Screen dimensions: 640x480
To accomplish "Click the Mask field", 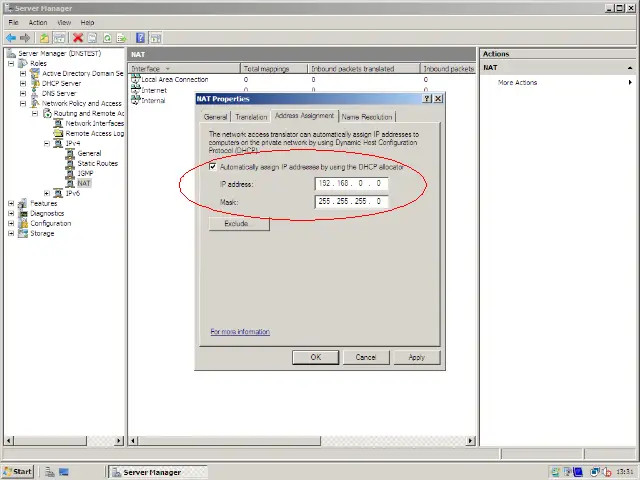I will point(351,201).
